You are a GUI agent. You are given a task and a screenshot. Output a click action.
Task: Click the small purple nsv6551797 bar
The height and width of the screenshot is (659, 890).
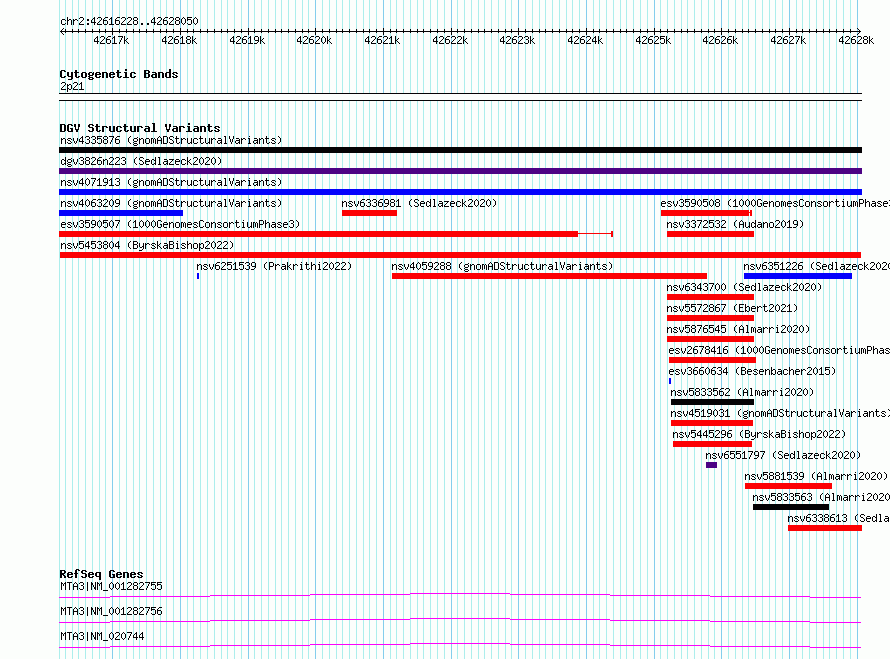tap(711, 465)
